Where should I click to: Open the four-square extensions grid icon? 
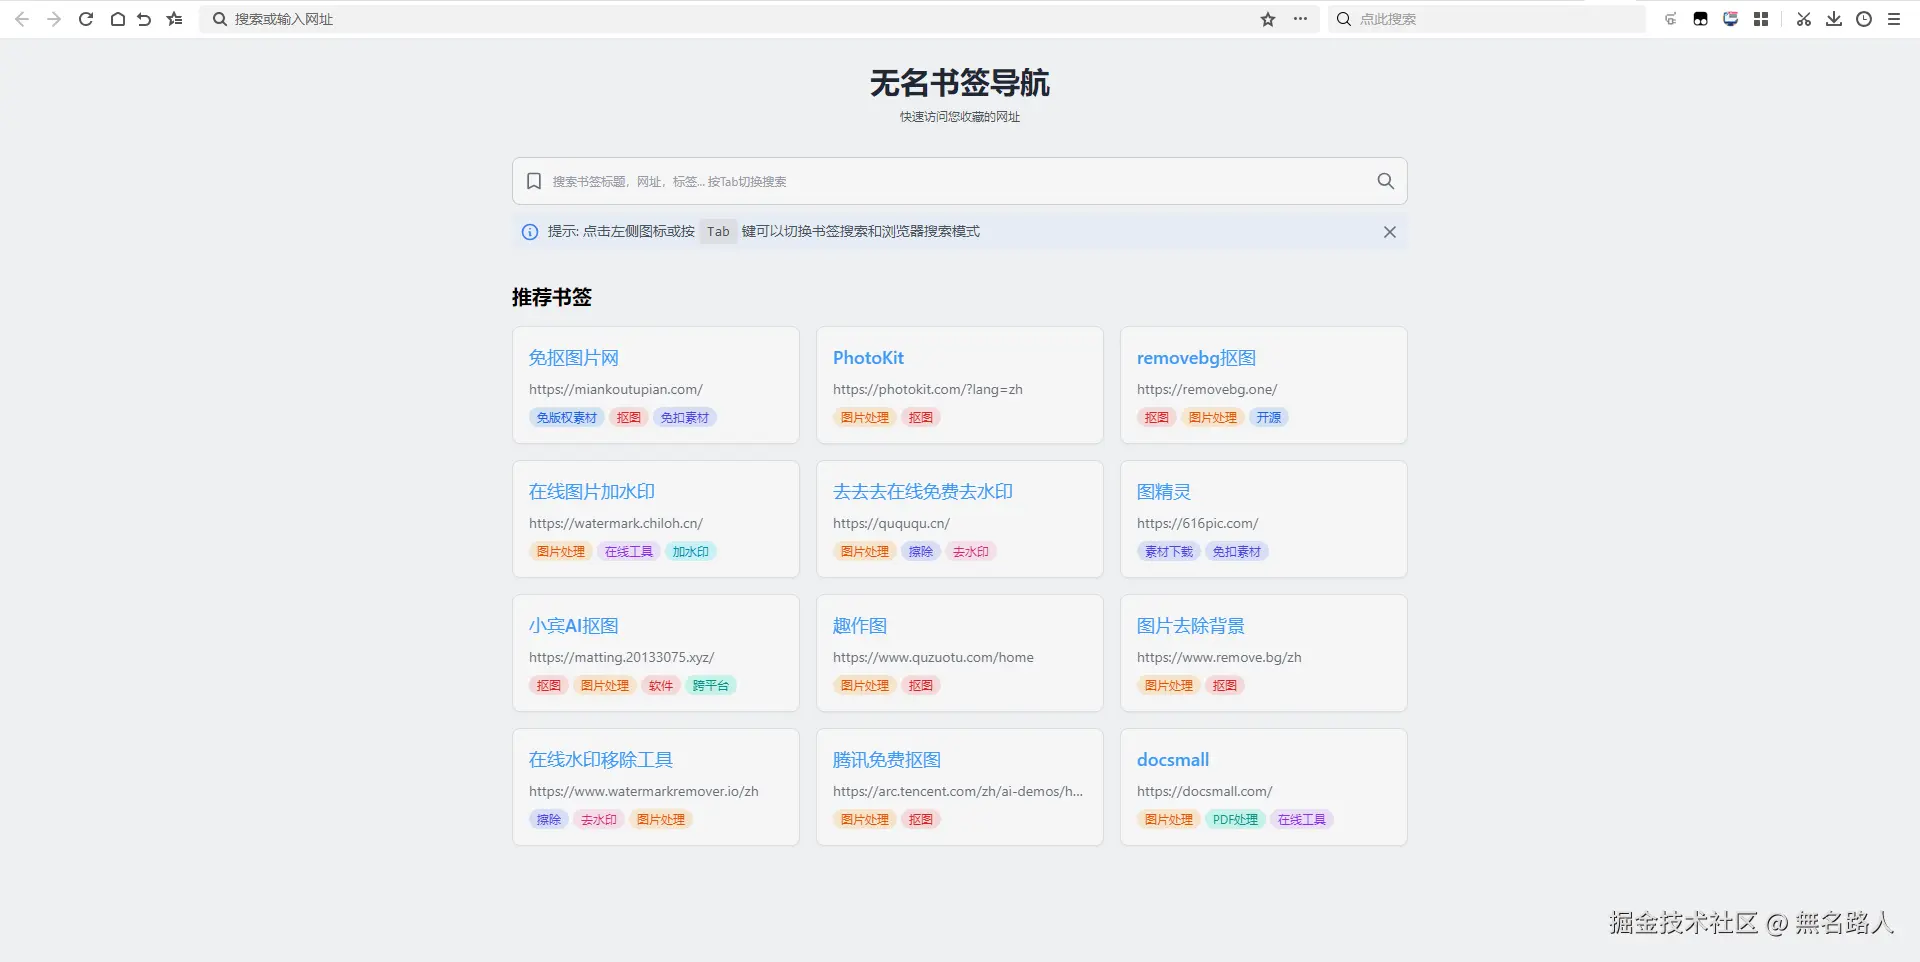point(1761,19)
